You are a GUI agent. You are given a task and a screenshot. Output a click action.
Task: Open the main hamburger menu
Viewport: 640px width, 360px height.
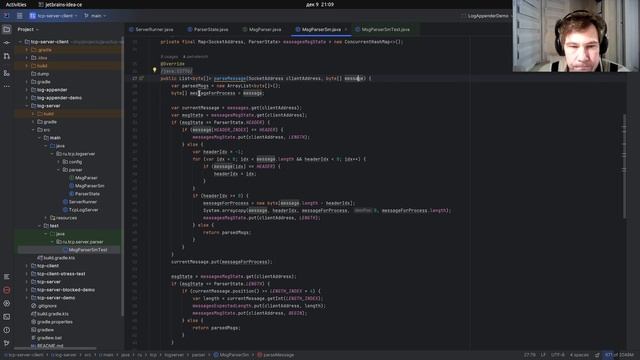point(20,16)
